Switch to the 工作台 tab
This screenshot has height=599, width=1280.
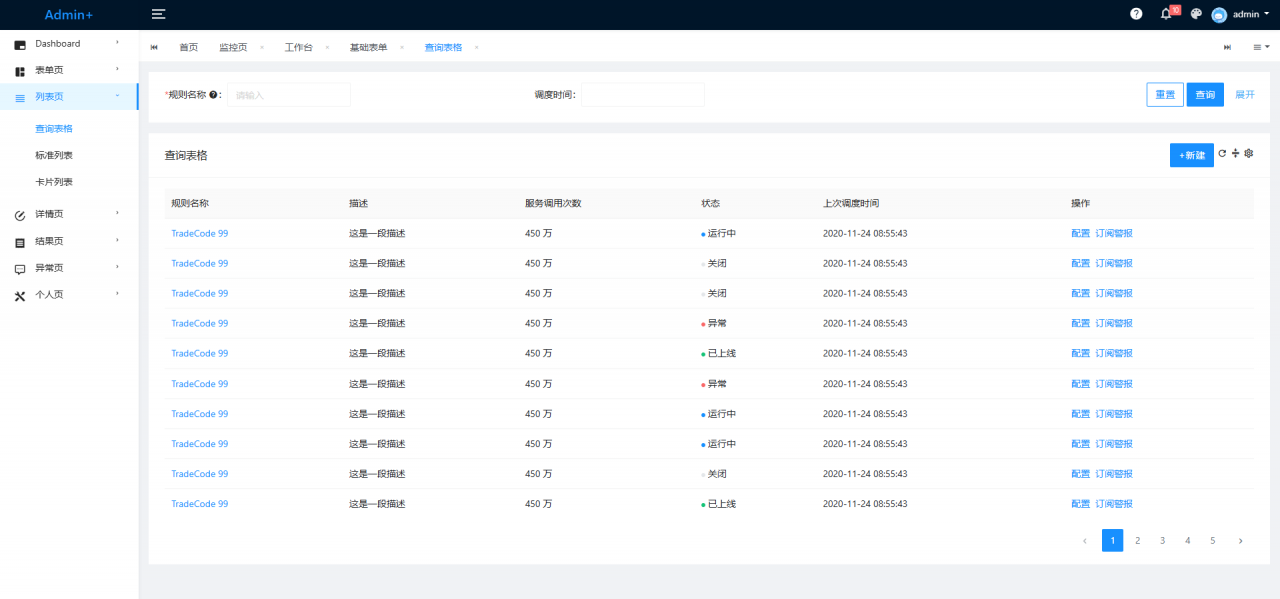click(298, 47)
